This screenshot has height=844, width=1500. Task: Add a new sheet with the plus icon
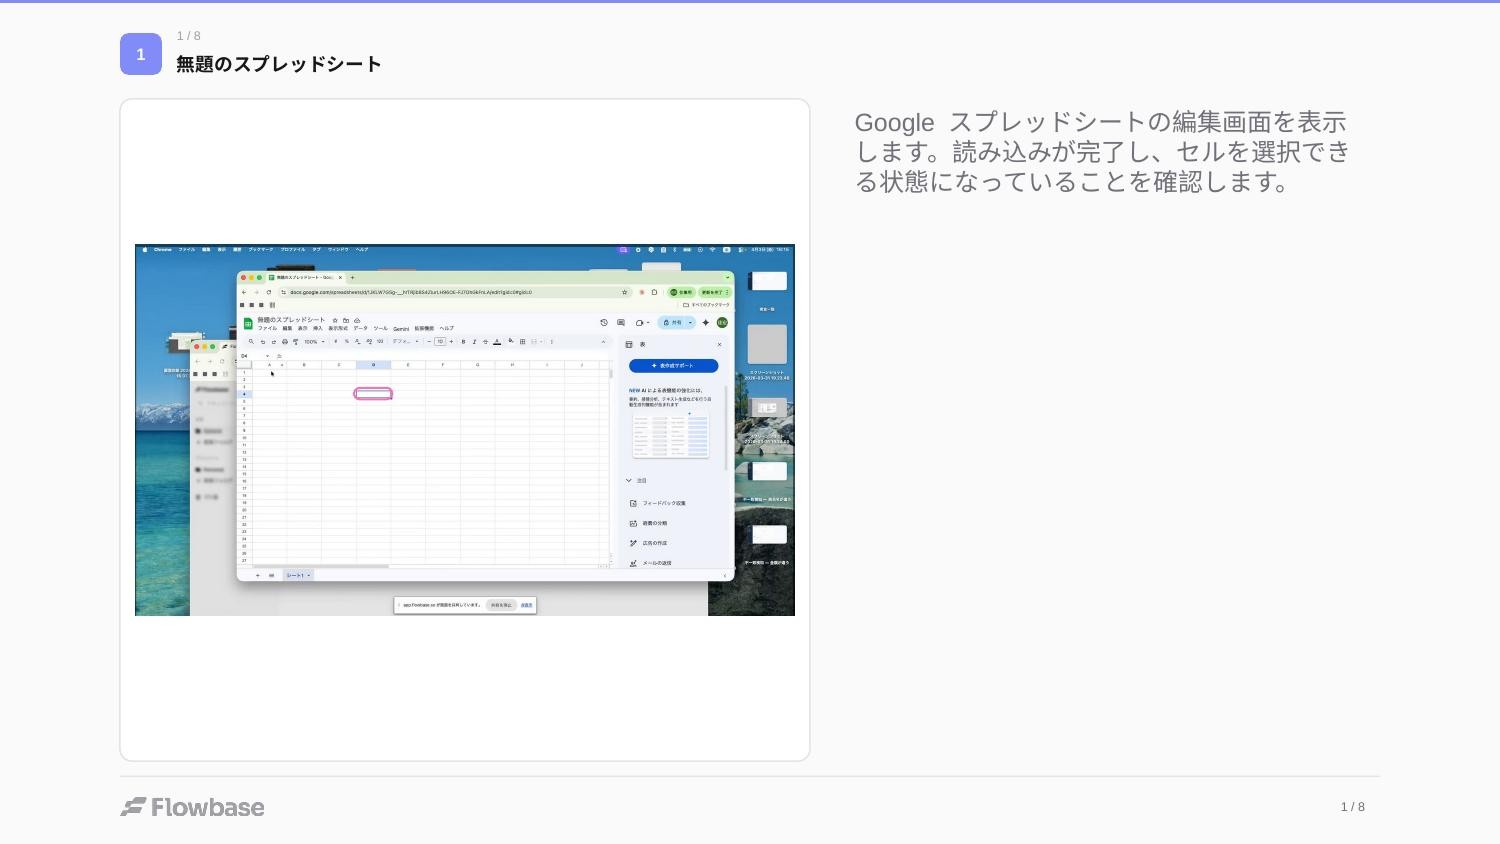(258, 575)
